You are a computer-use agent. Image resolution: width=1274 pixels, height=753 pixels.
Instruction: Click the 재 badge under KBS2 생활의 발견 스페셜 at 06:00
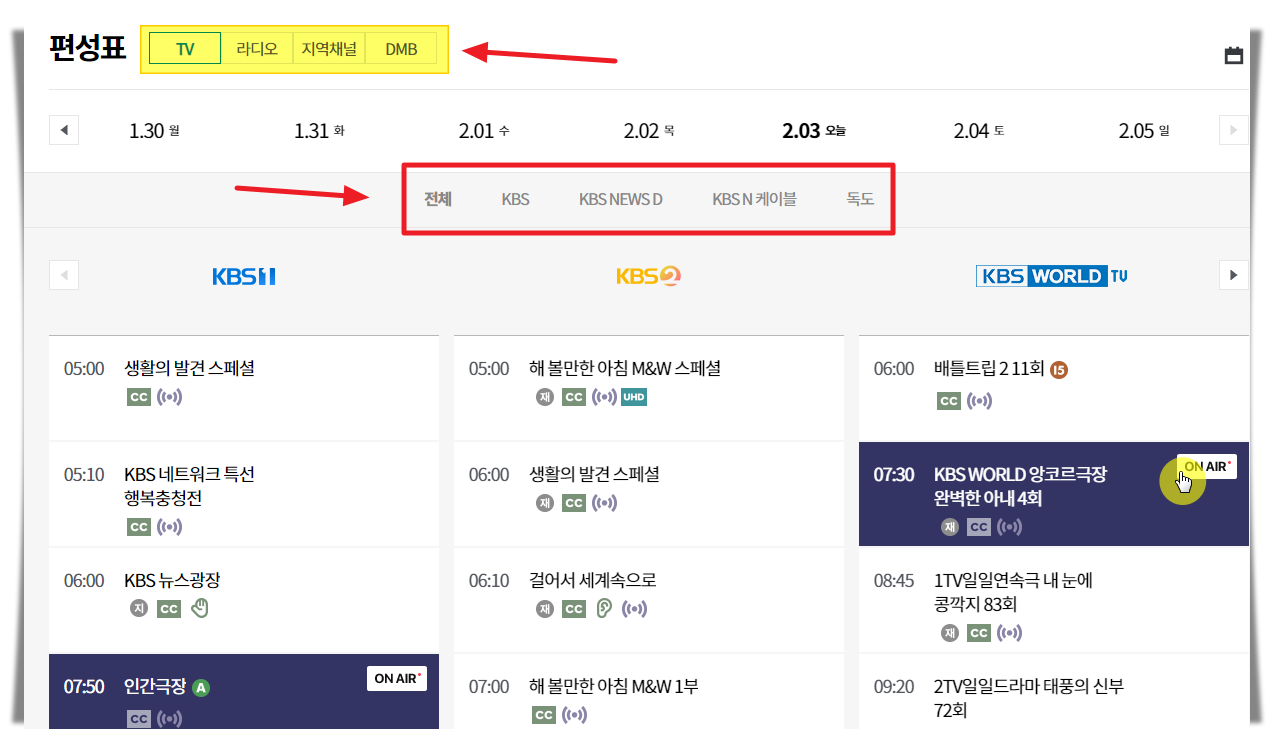544,503
